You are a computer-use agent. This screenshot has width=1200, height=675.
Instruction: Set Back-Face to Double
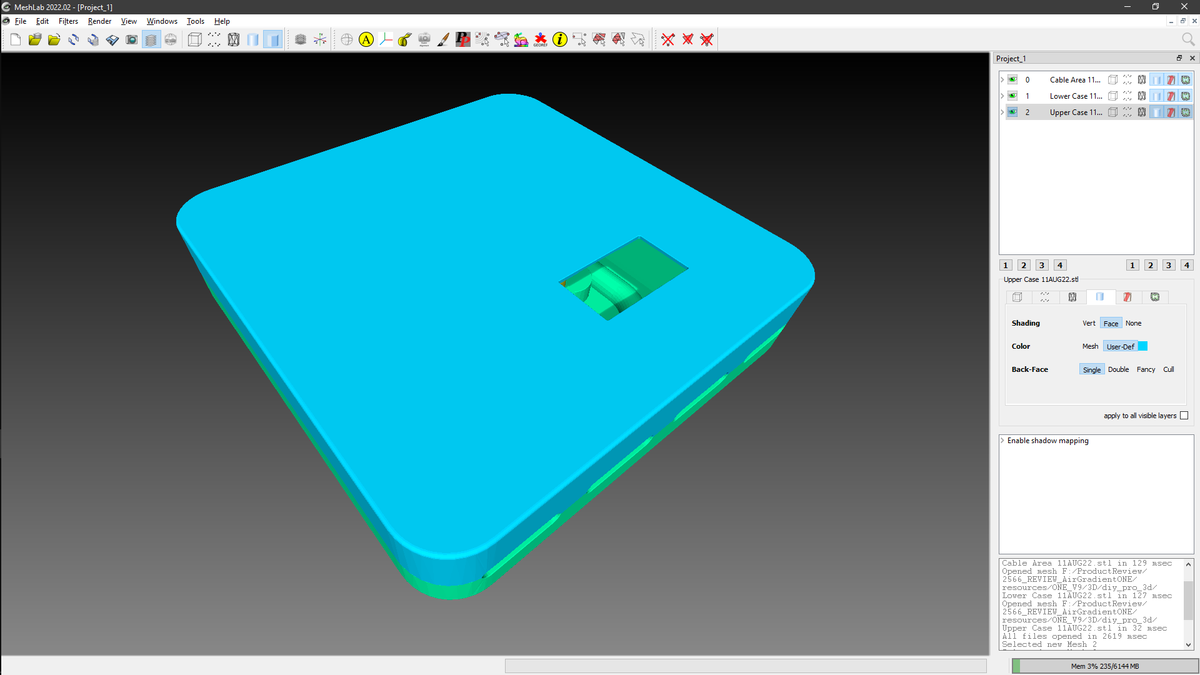pos(1118,369)
